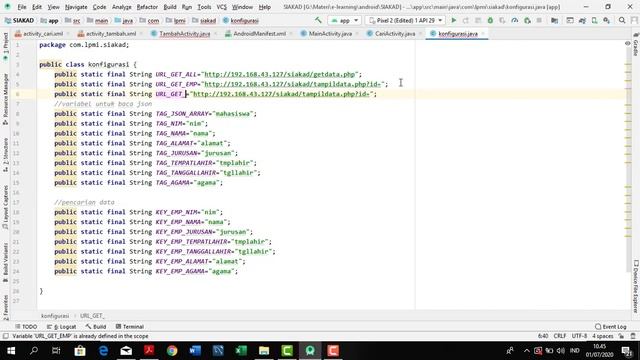Open the Event Log
The image size is (640, 360).
[x=611, y=327]
